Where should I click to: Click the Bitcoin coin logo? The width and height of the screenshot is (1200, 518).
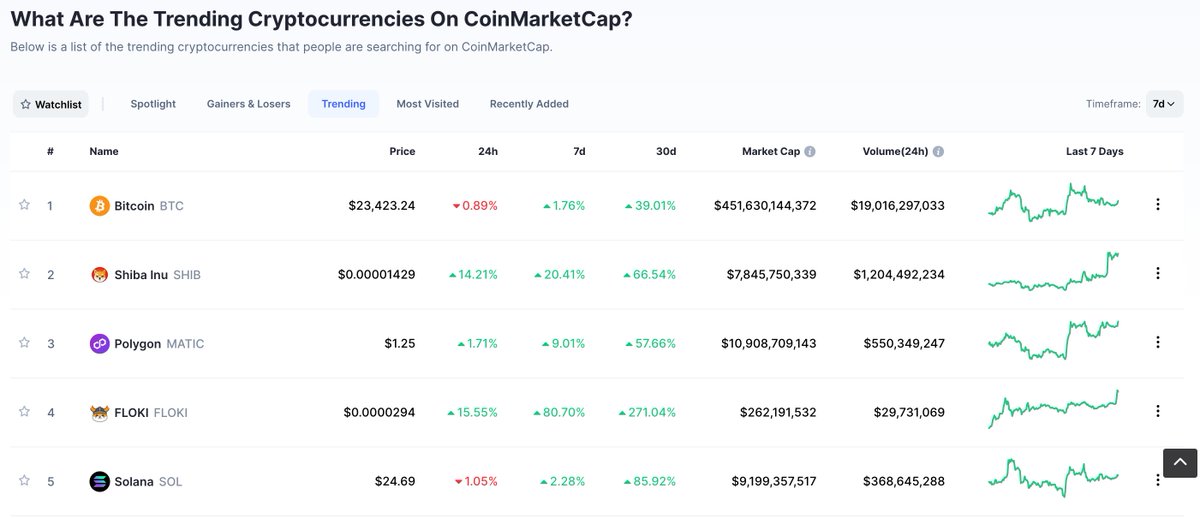99,205
